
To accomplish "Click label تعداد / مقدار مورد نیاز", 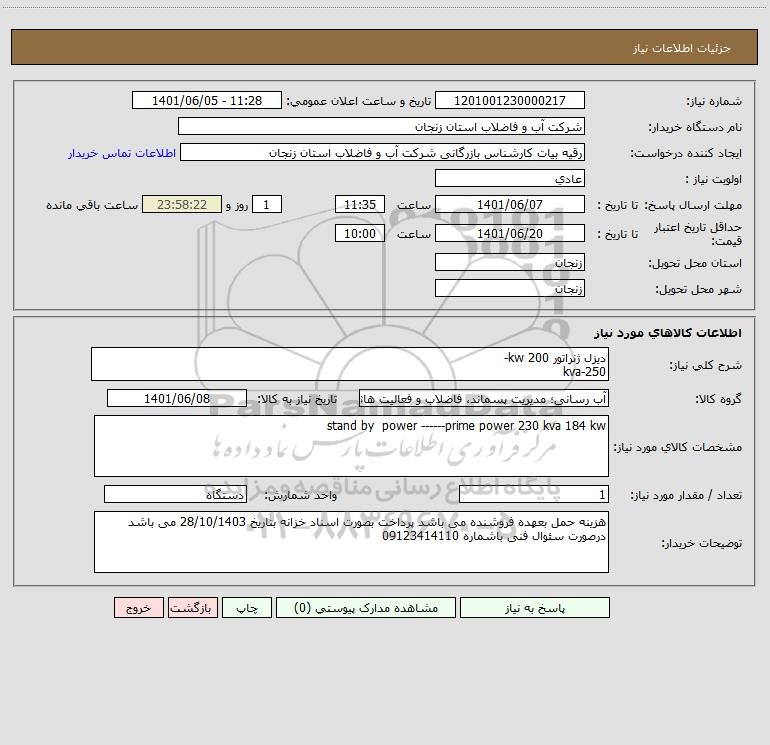I will point(686,495).
